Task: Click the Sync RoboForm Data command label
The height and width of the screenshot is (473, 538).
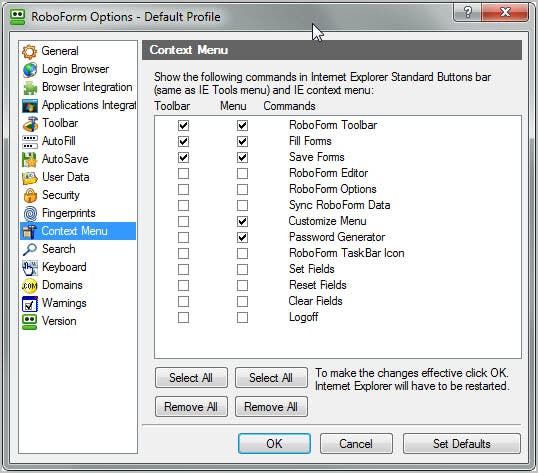Action: (x=340, y=205)
